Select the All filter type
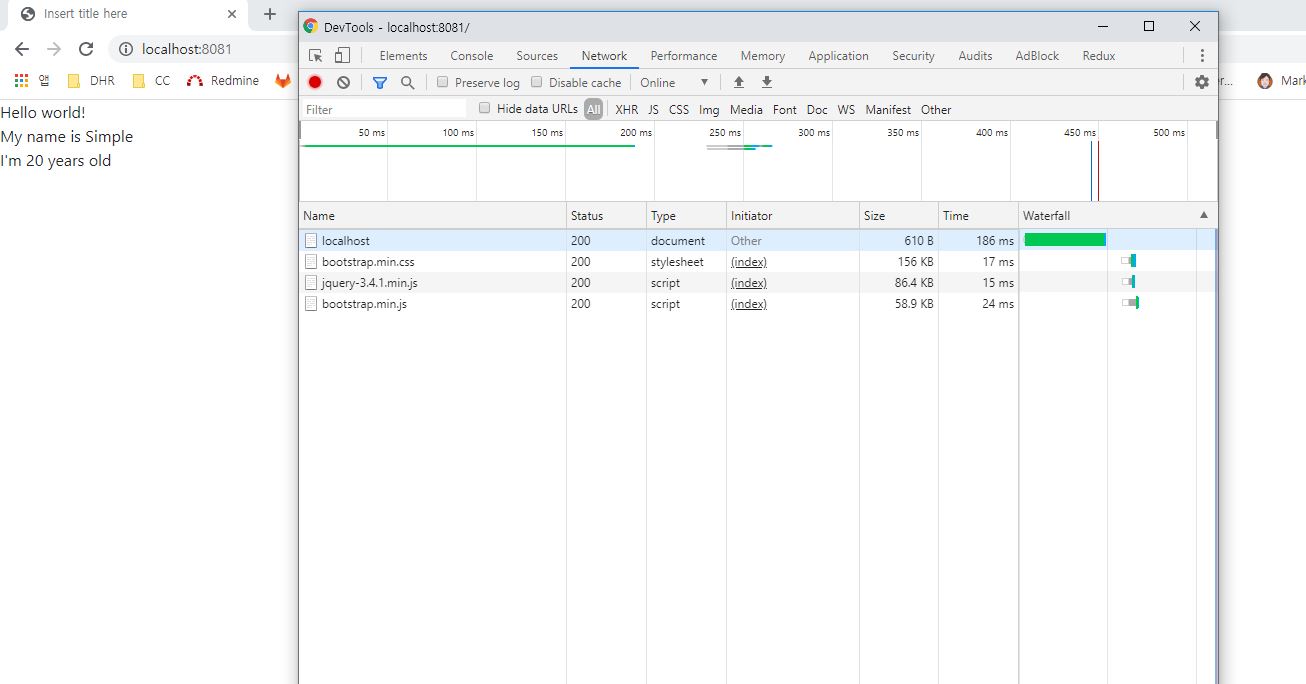 pyautogui.click(x=594, y=109)
